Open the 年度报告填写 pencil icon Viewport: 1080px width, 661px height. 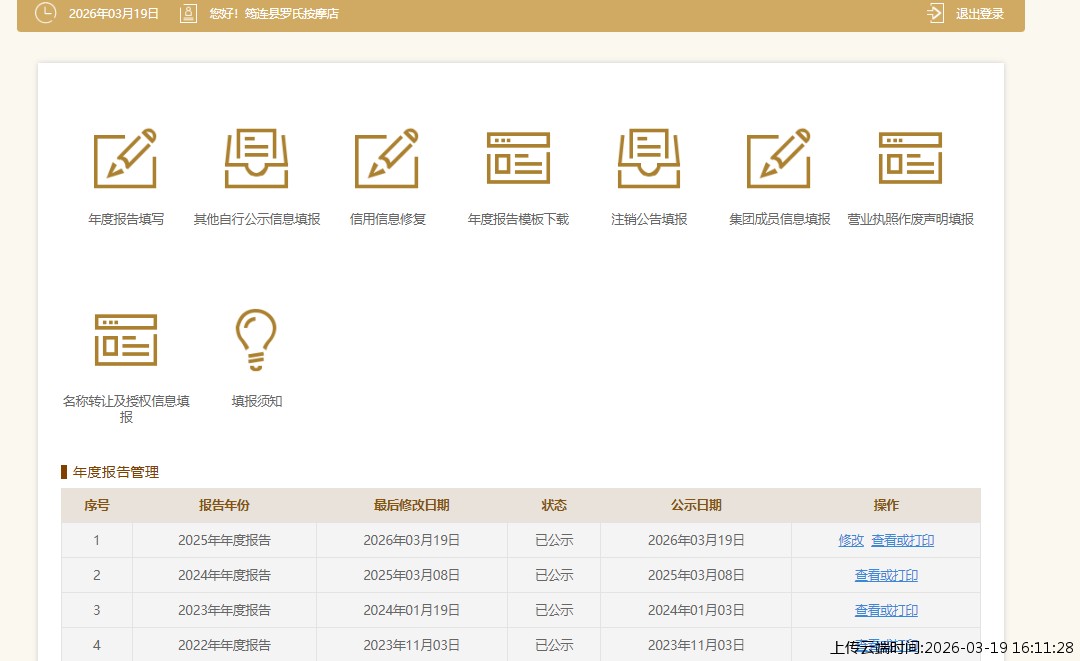tap(125, 158)
